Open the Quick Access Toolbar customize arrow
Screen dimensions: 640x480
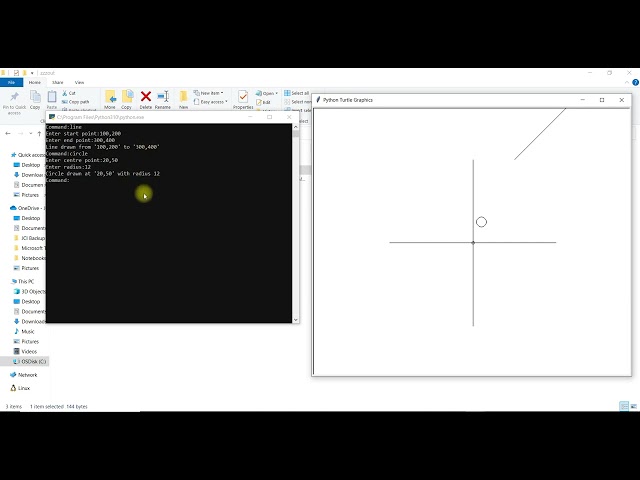tap(32, 73)
